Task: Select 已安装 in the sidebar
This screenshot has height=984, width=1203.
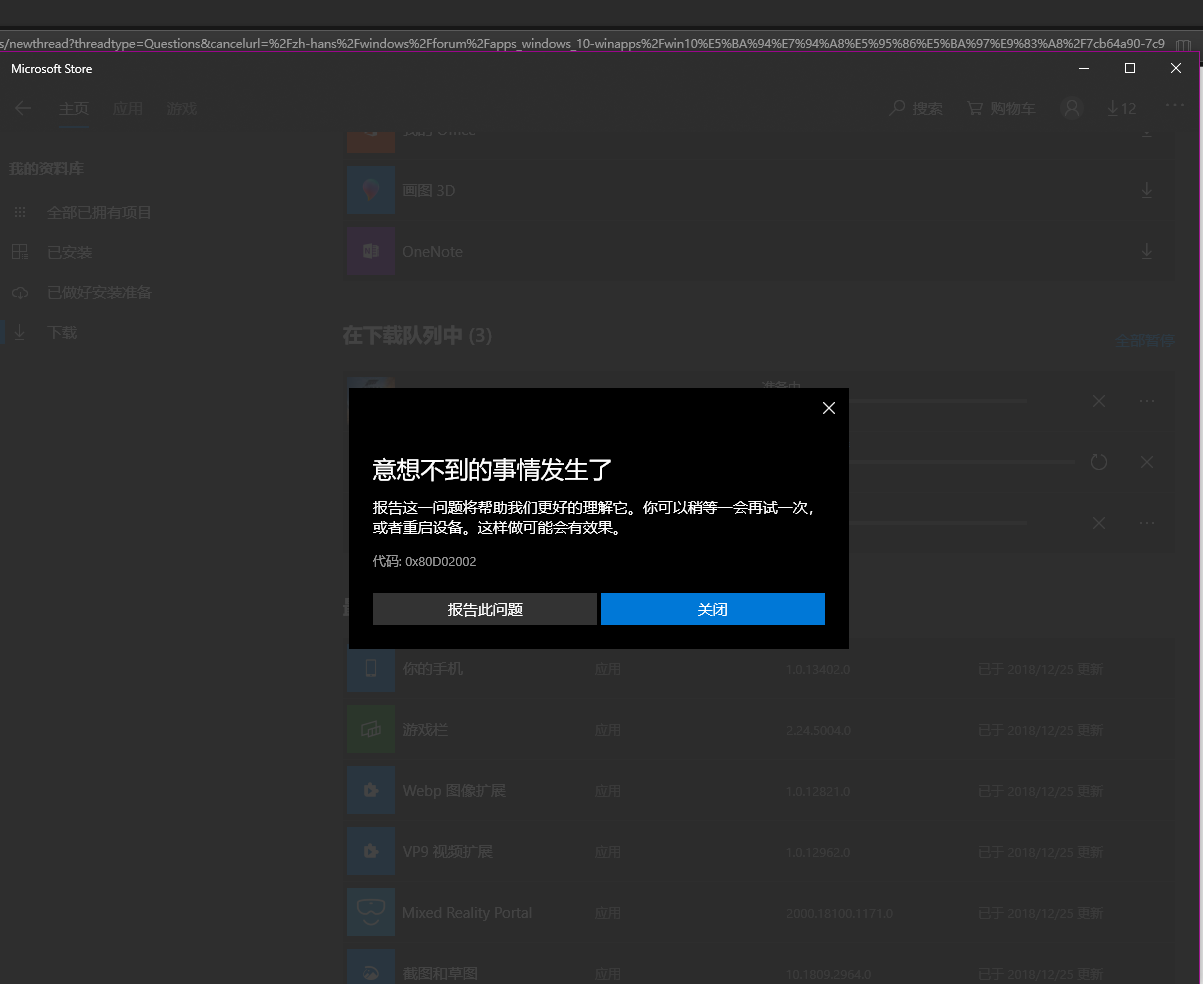Action: (x=69, y=253)
